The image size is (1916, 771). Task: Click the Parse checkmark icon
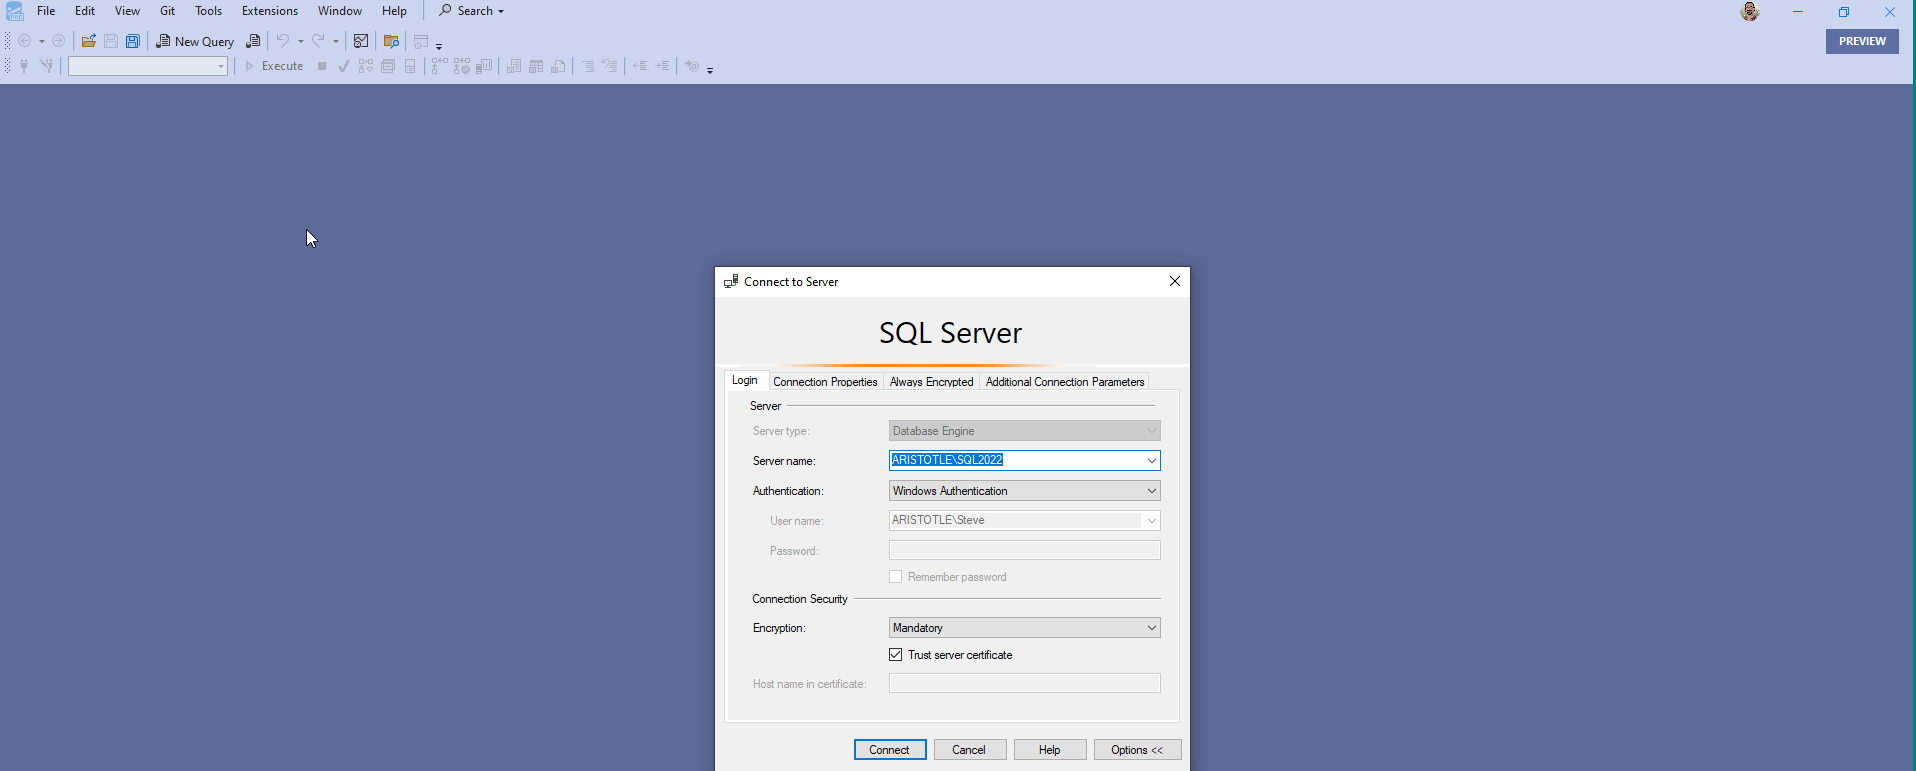coord(344,66)
